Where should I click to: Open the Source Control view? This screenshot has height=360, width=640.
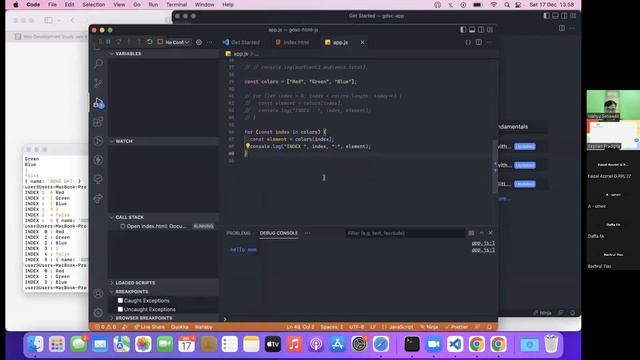pos(98,83)
